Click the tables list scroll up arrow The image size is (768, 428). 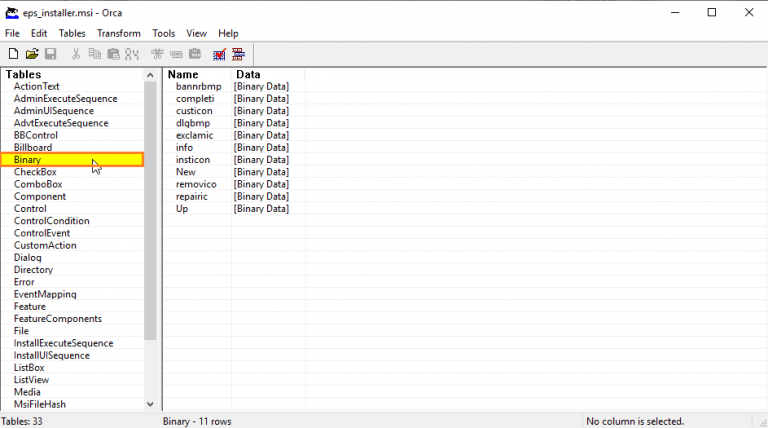click(150, 75)
